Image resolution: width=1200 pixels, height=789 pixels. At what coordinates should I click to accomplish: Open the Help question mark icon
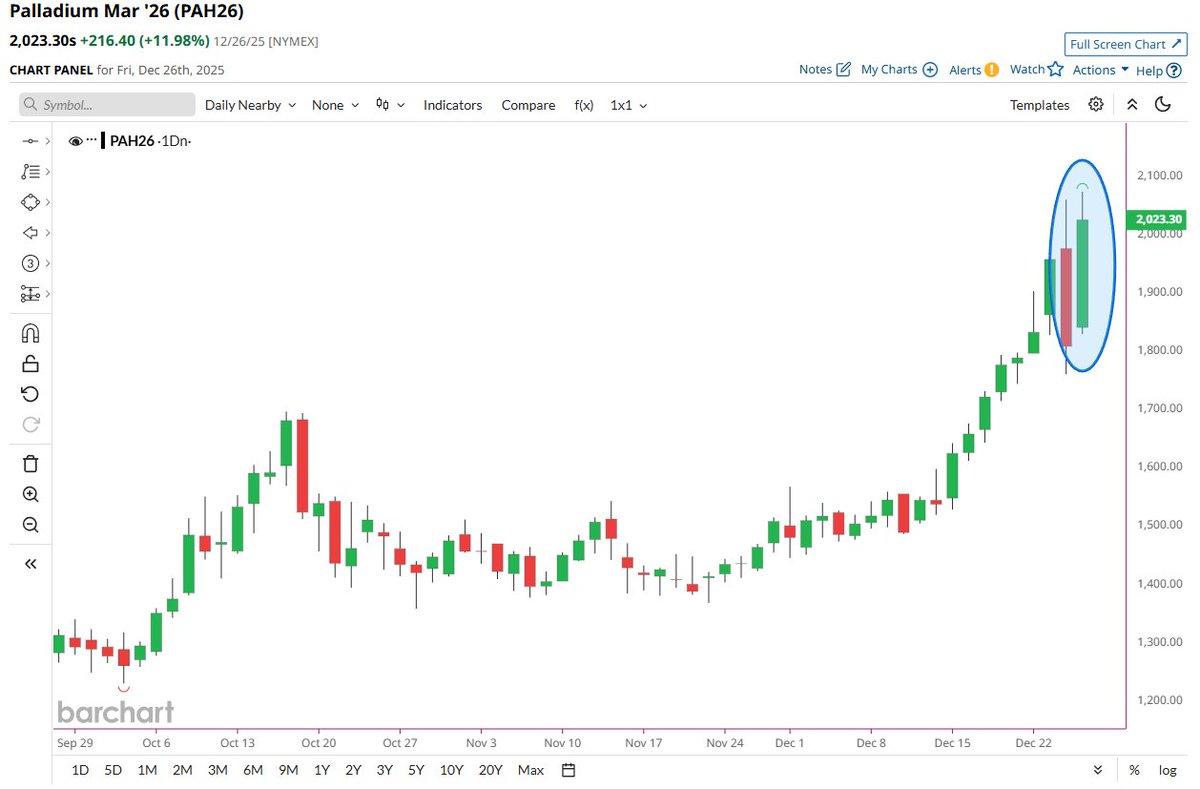pyautogui.click(x=1173, y=70)
